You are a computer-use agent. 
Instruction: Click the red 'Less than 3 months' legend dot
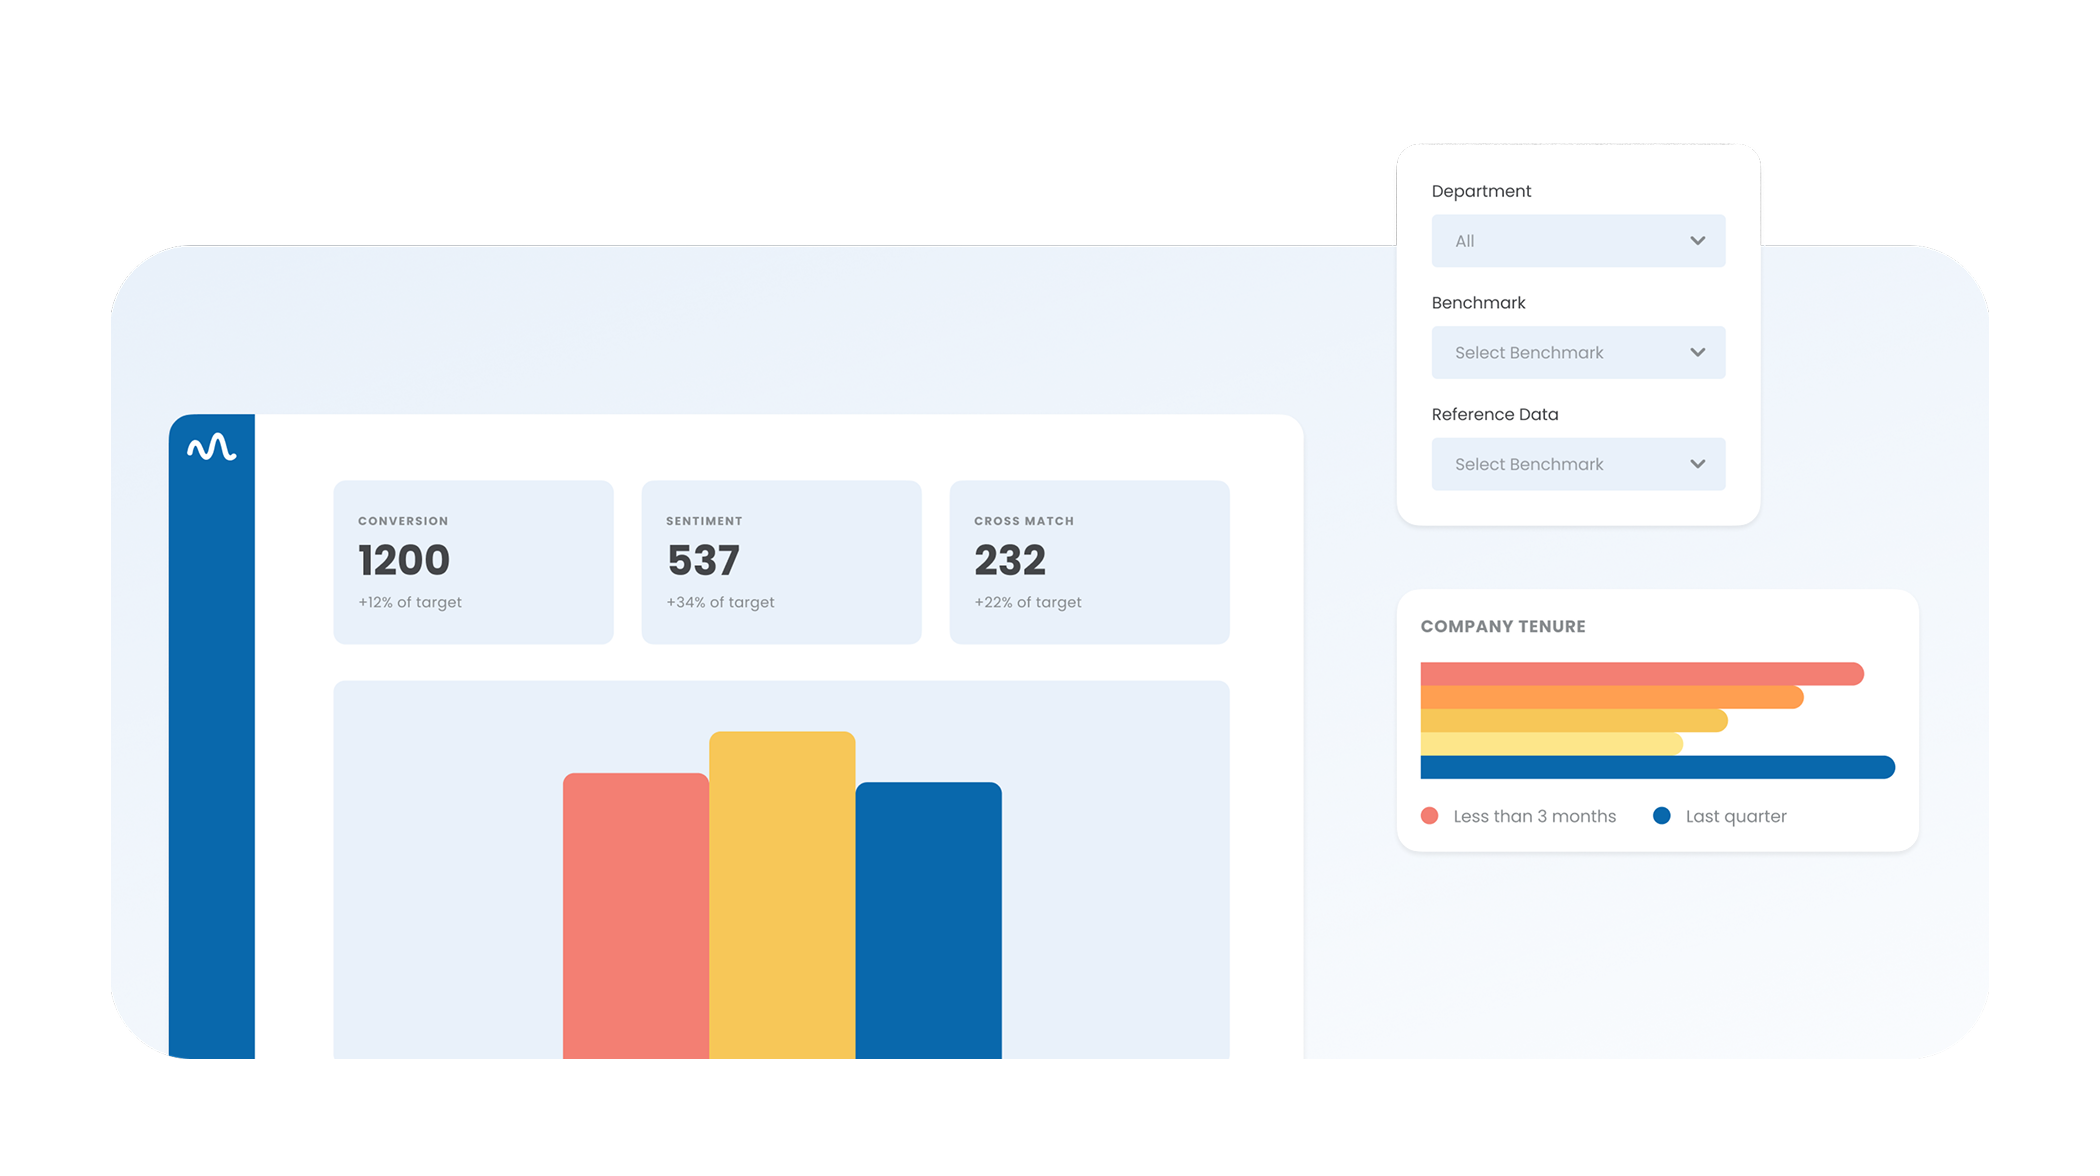tap(1429, 816)
